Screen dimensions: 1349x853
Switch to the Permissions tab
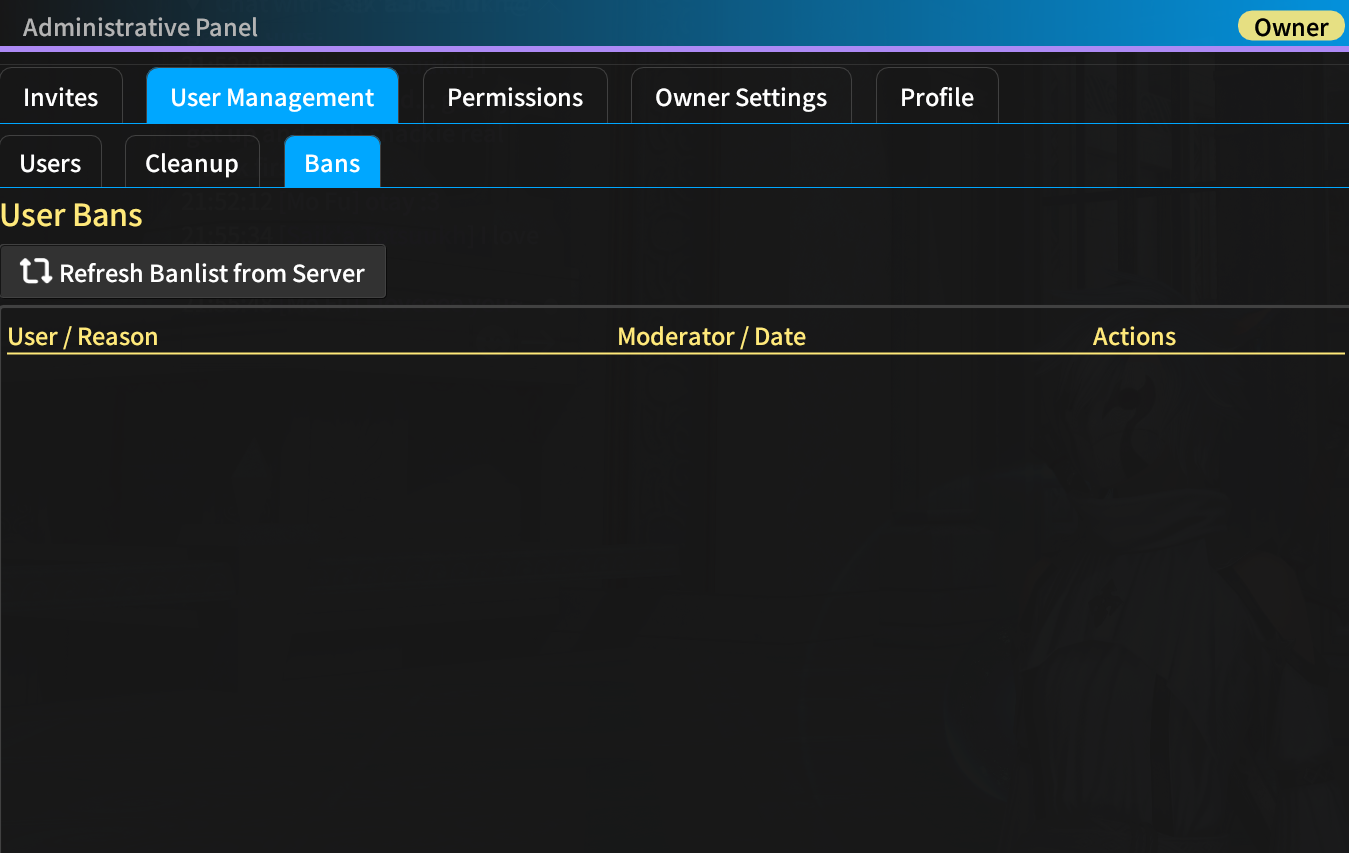tap(515, 96)
